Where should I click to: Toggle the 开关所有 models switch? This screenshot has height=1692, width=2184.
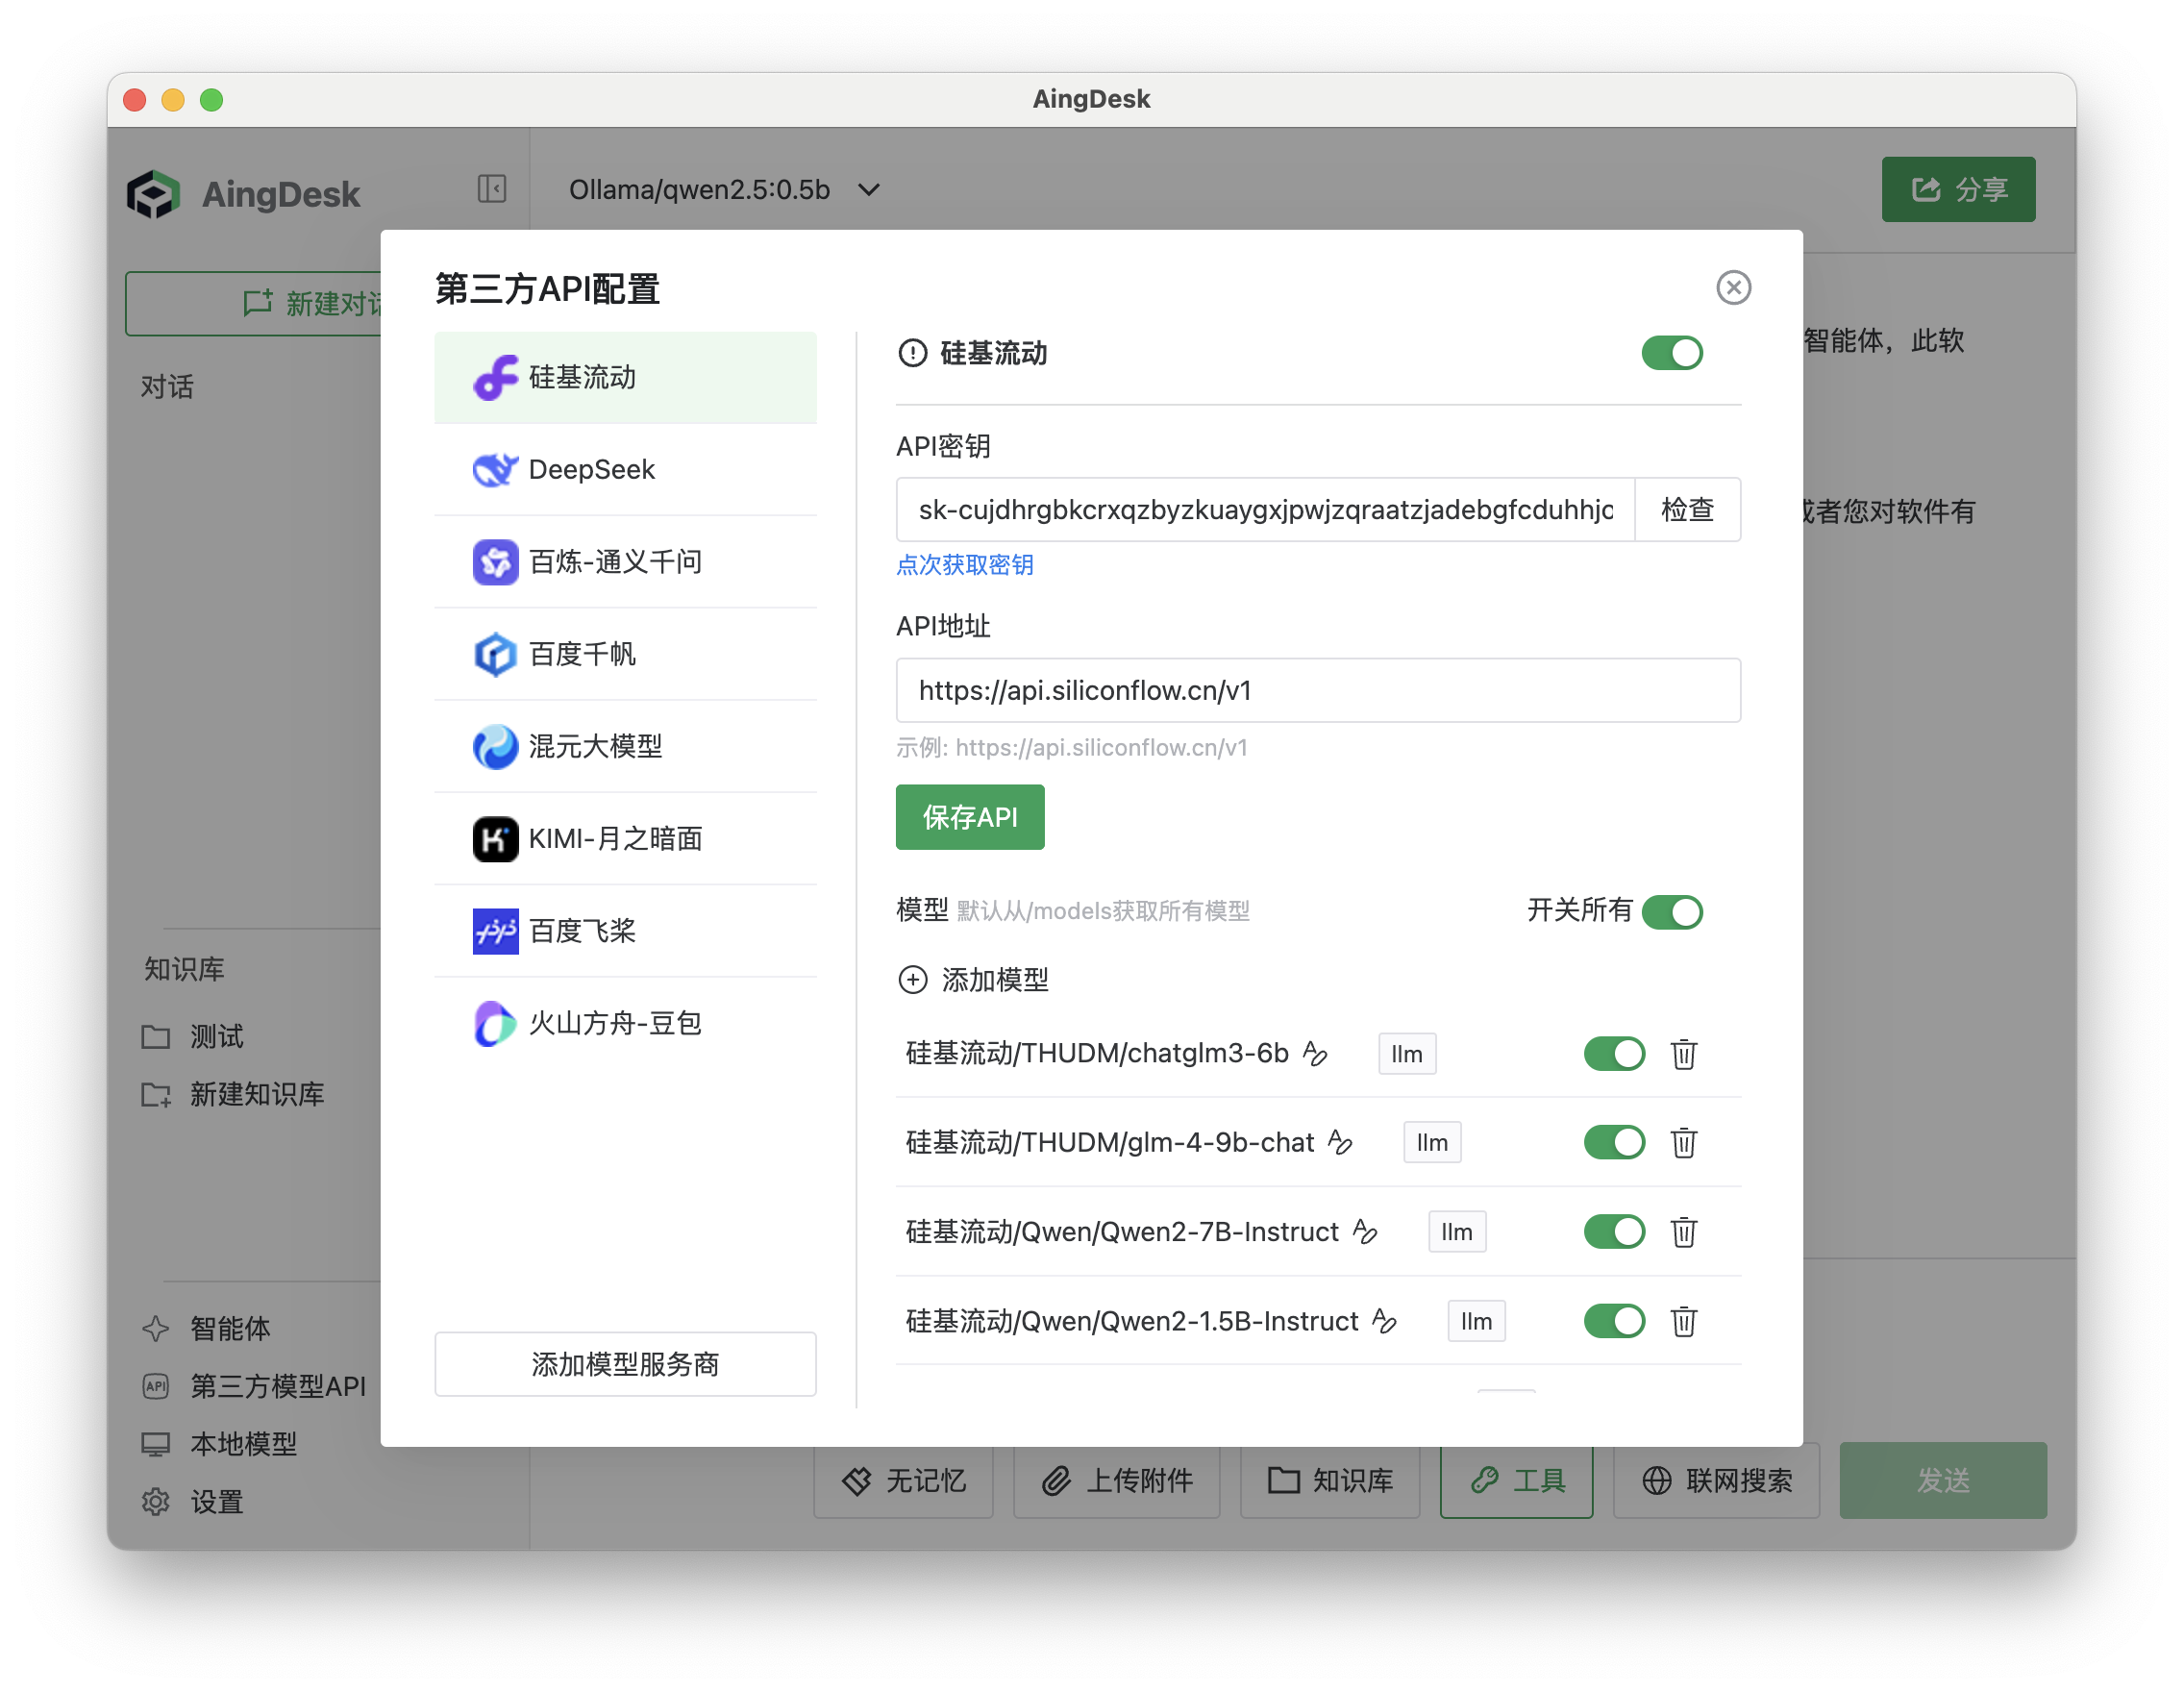point(1671,911)
